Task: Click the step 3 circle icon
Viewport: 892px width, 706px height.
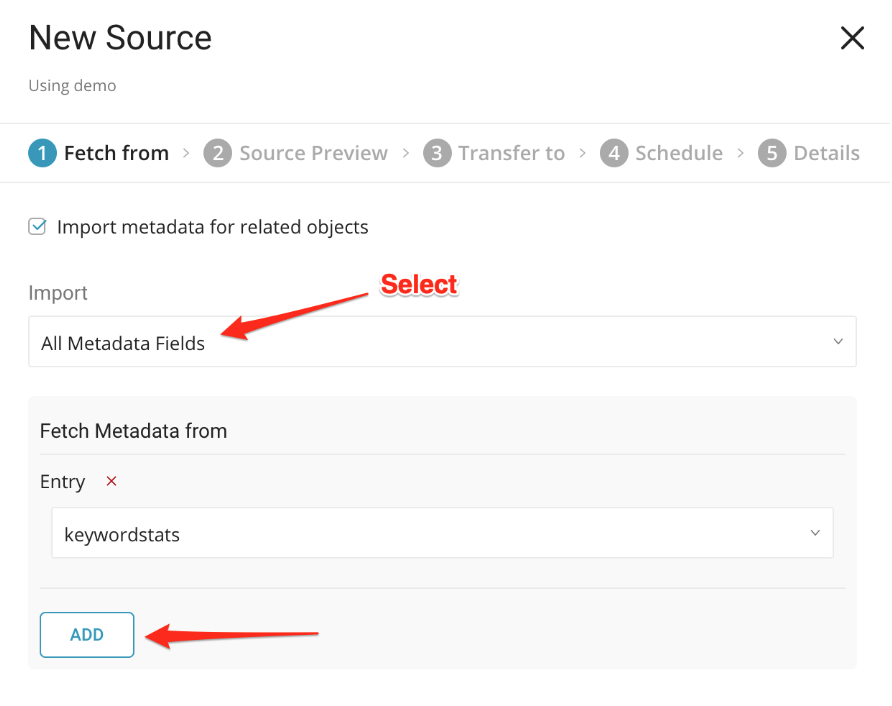Action: [x=436, y=153]
